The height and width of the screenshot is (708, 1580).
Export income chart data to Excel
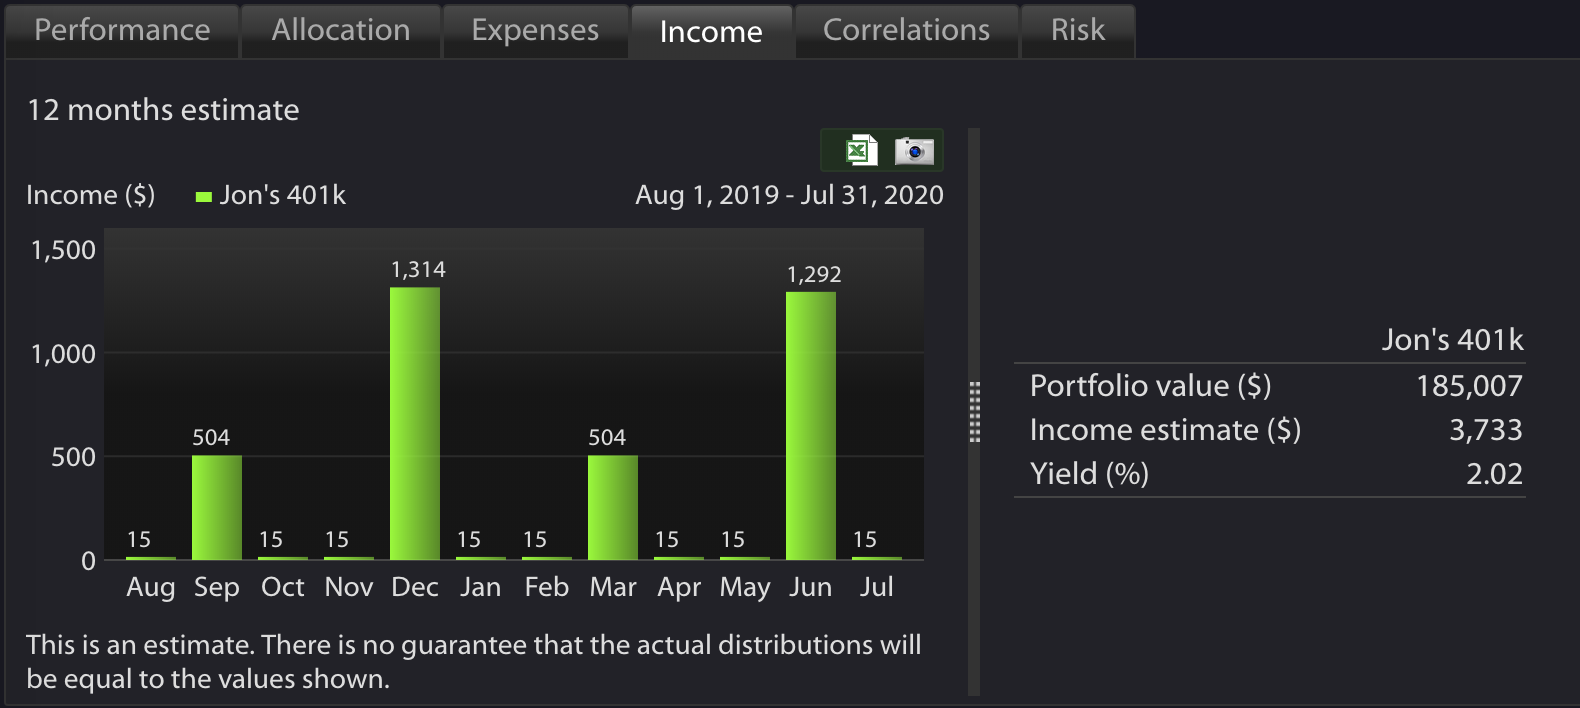[x=861, y=150]
